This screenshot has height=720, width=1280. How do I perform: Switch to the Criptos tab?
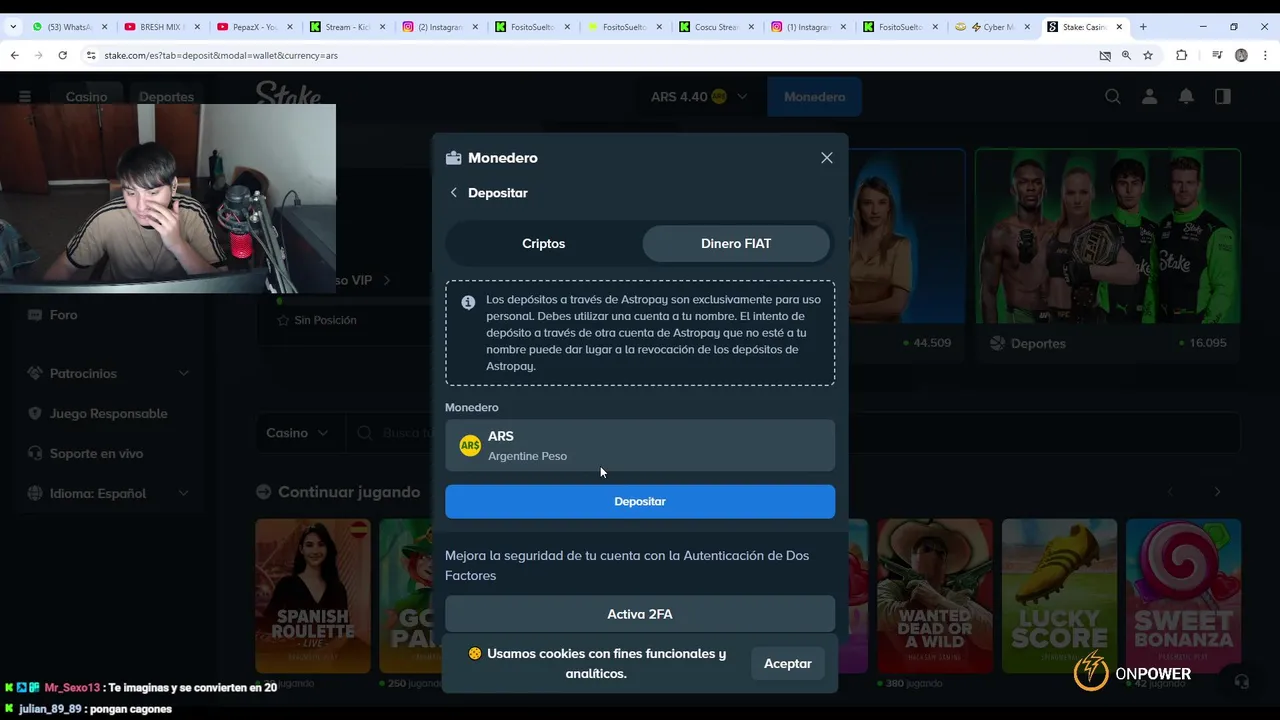pos(544,244)
